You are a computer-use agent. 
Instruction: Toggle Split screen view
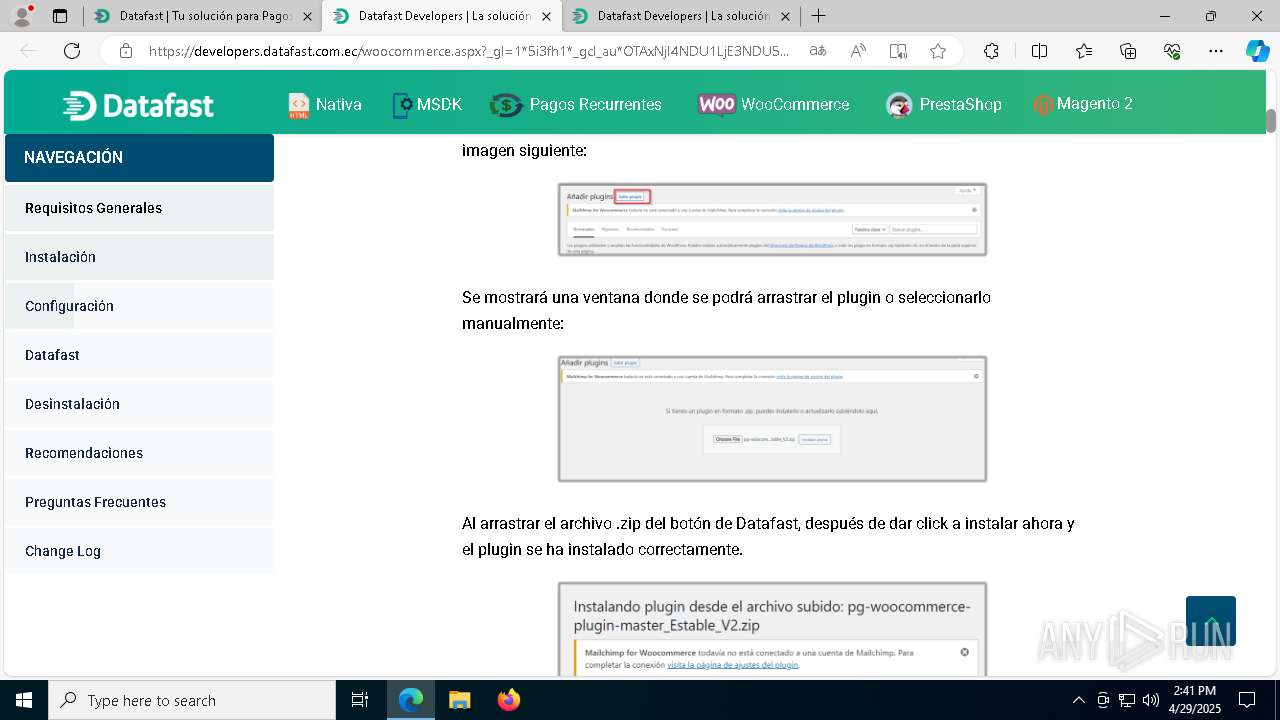click(1039, 51)
